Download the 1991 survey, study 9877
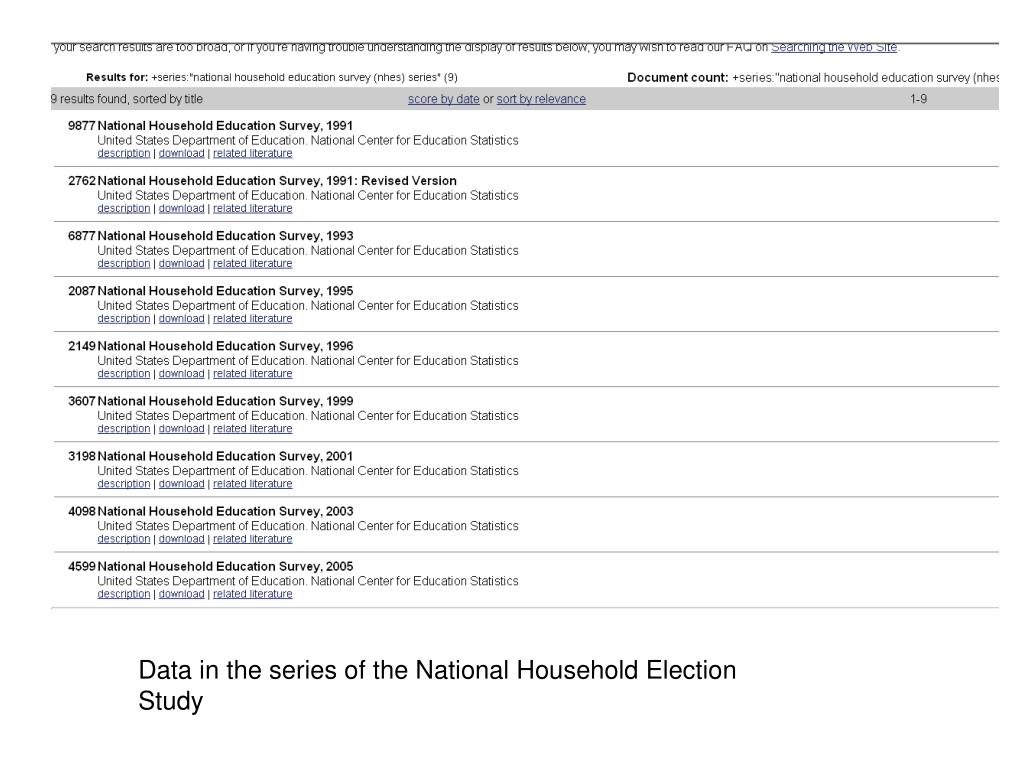The image size is (1024, 768). [x=182, y=153]
